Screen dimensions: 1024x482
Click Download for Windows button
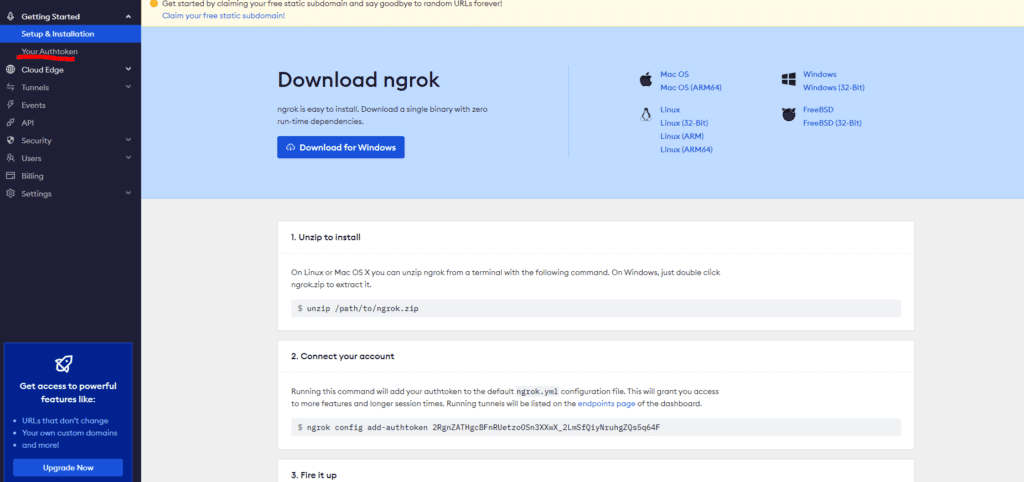click(341, 147)
